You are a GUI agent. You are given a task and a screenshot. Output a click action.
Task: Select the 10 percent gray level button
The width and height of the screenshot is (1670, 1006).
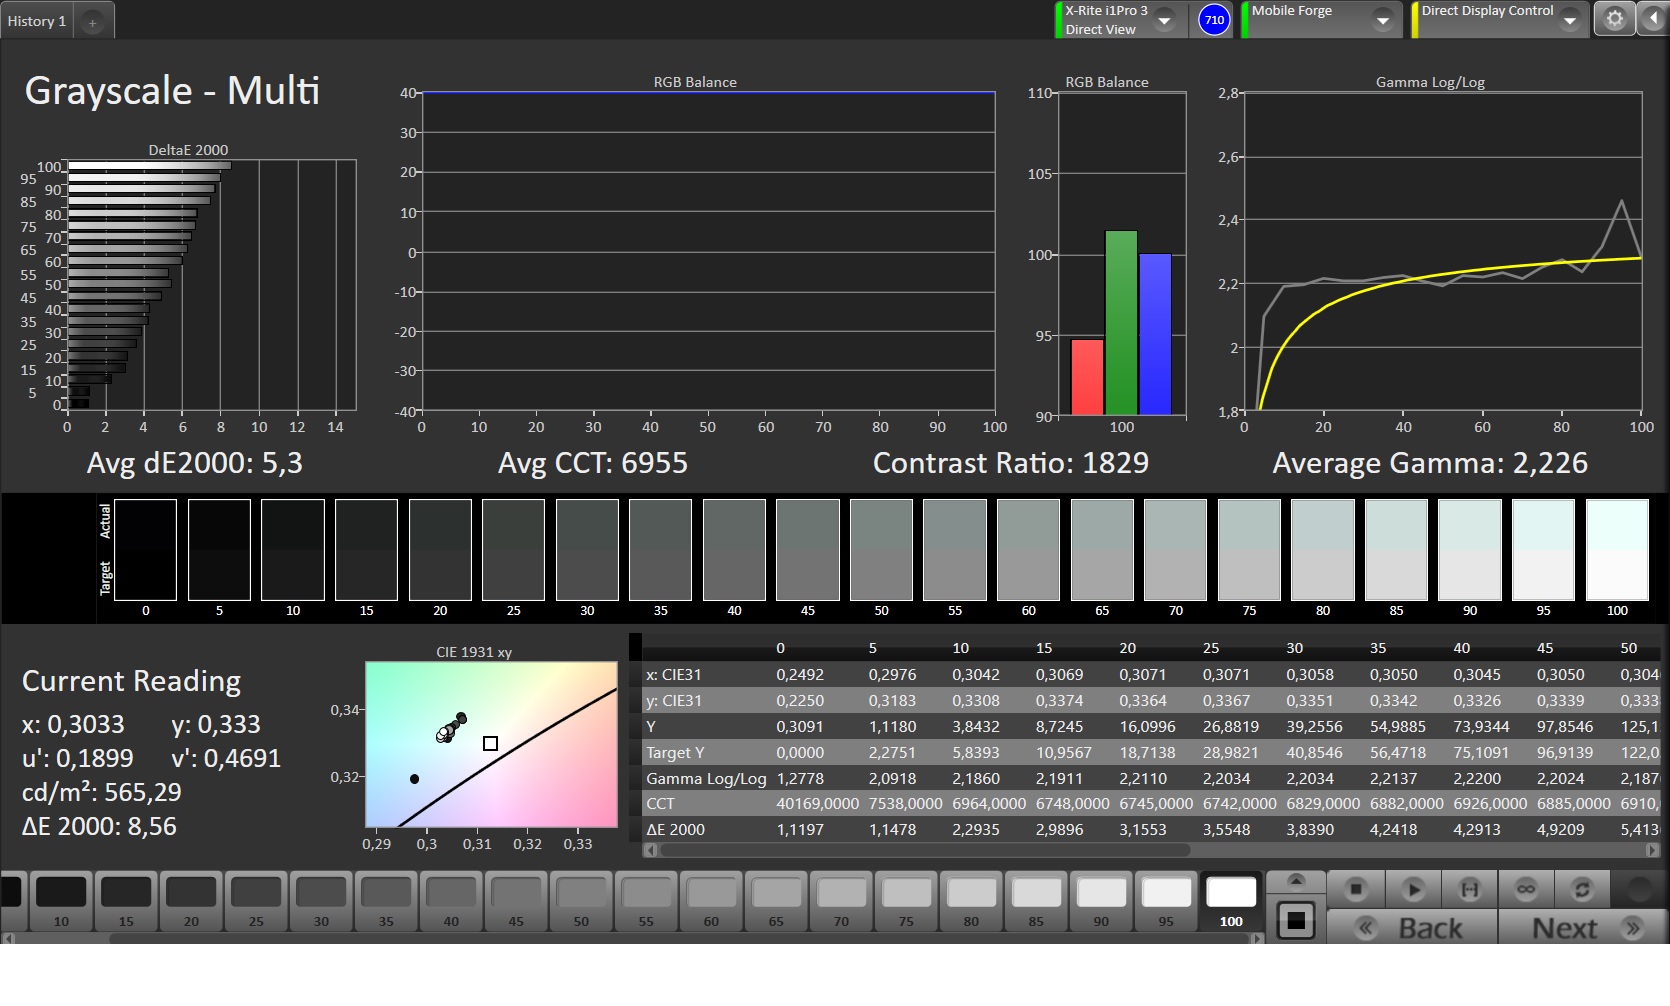pyautogui.click(x=61, y=901)
